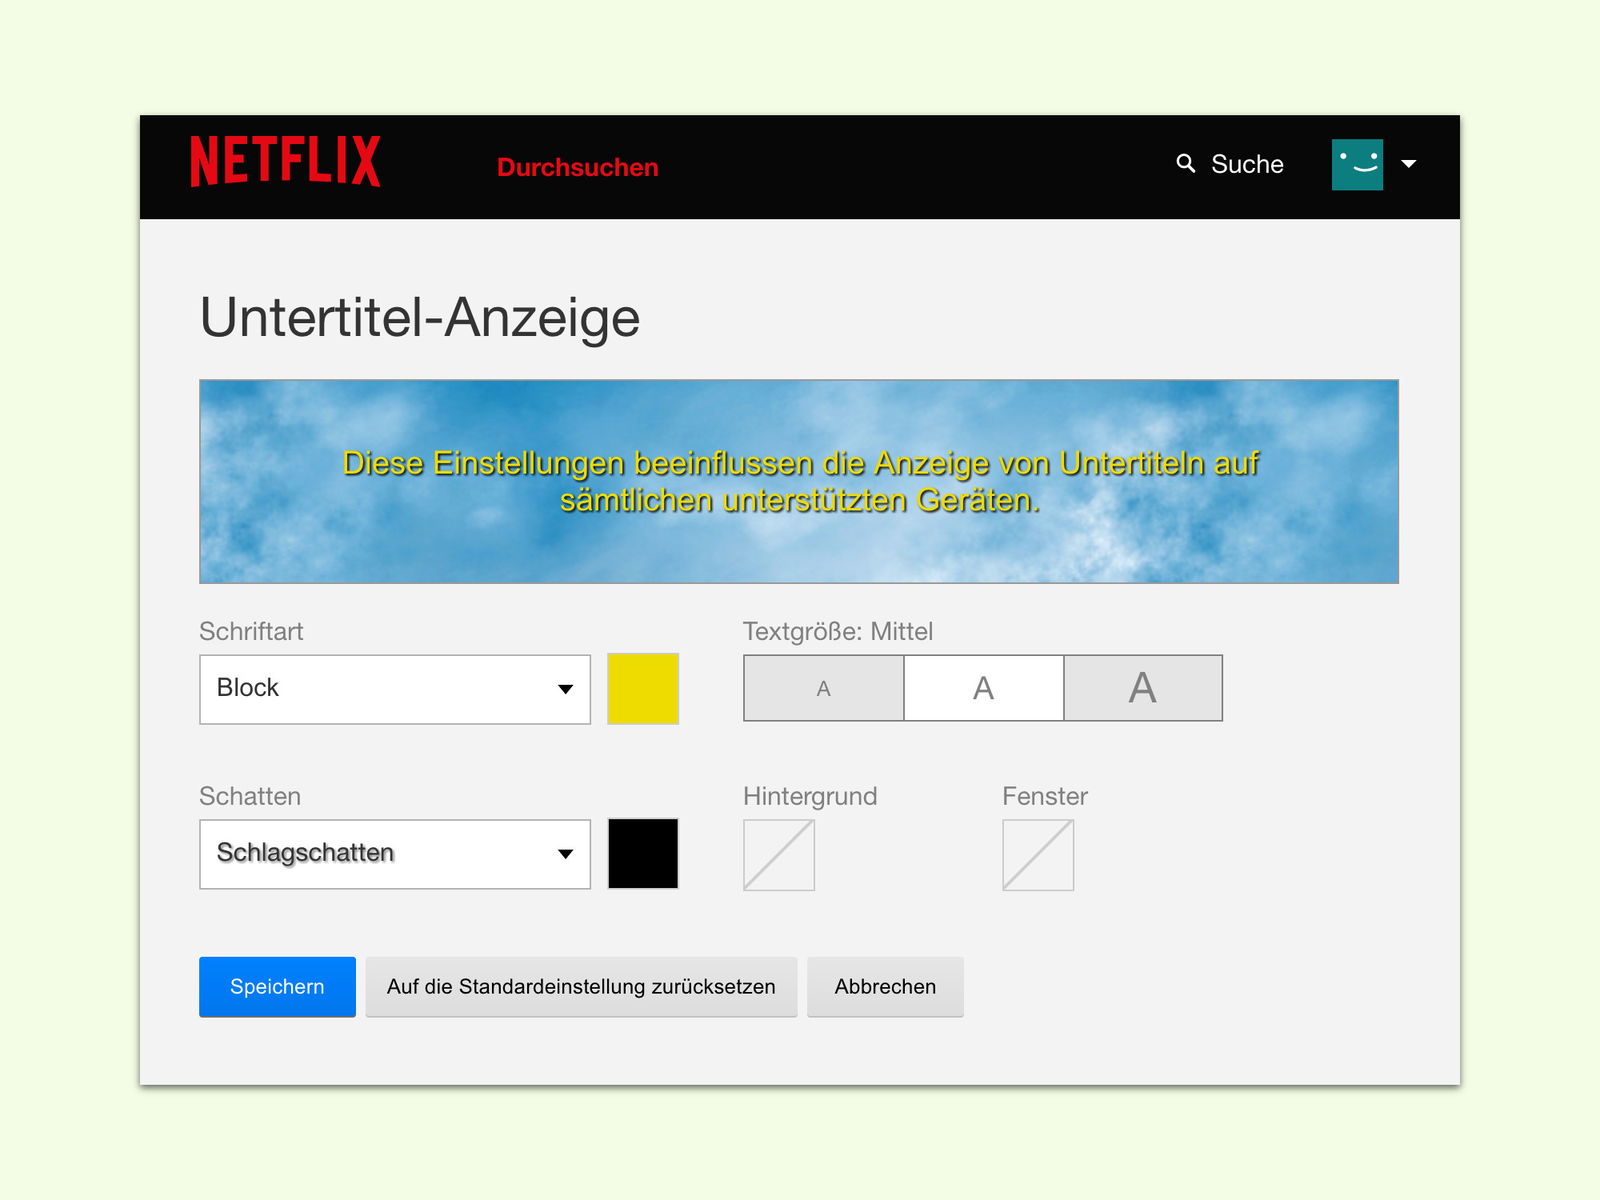Open the Hintergrund color swatch

pos(779,855)
